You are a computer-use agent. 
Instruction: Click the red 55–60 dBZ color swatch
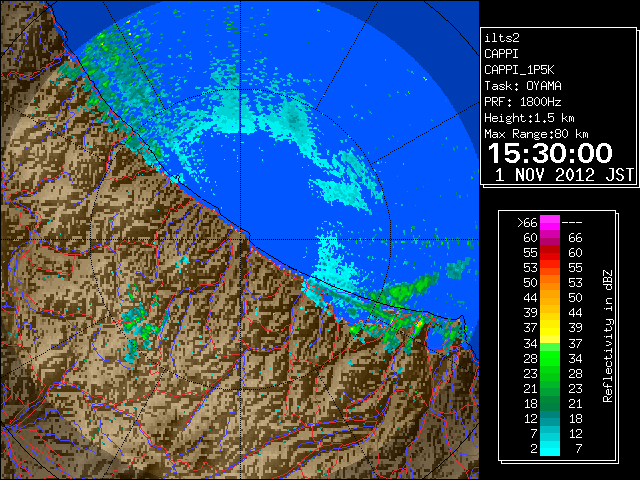click(x=550, y=253)
